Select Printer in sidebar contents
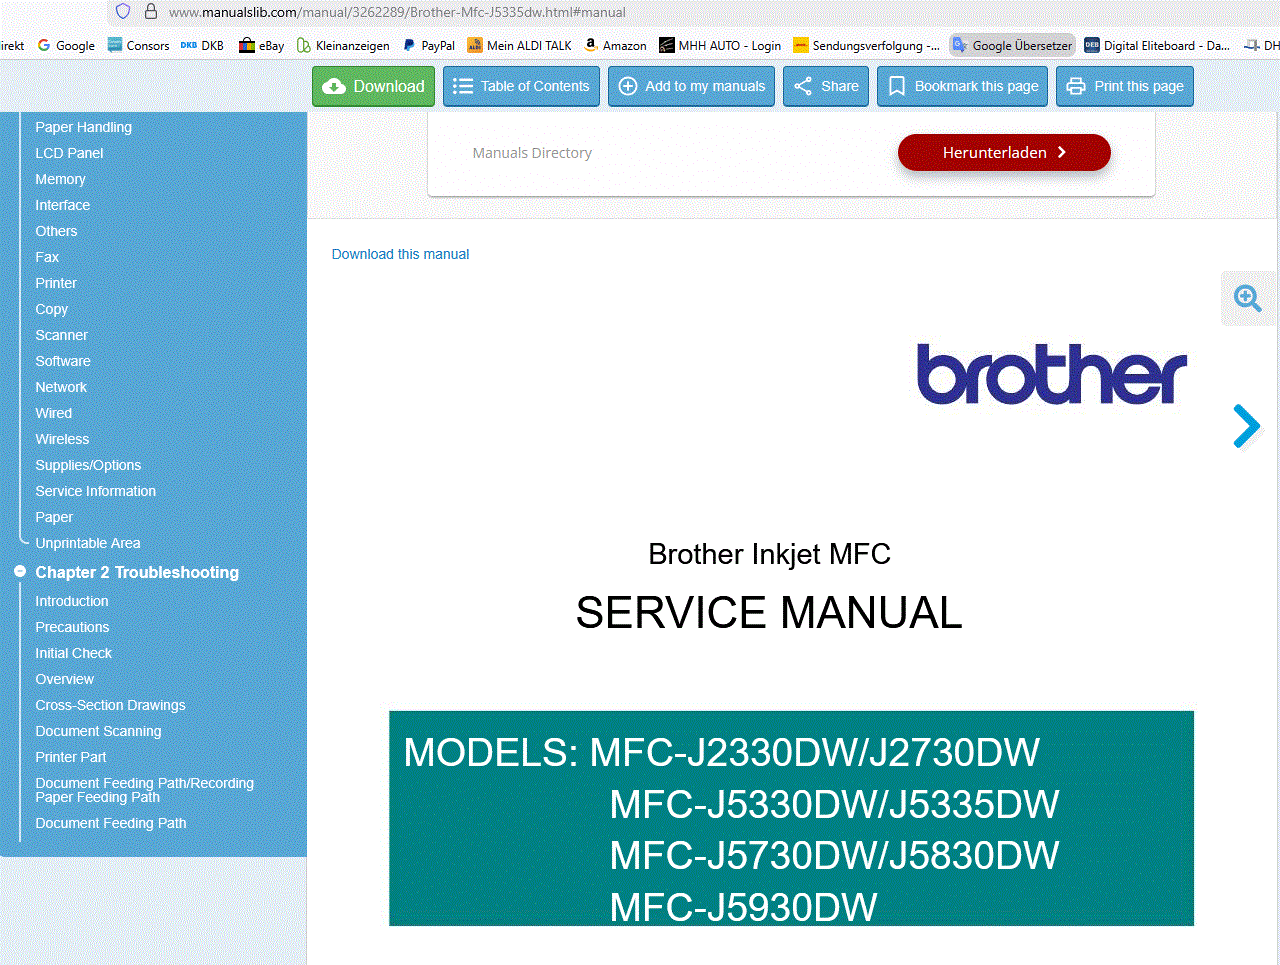Viewport: 1280px width, 965px height. coord(56,283)
